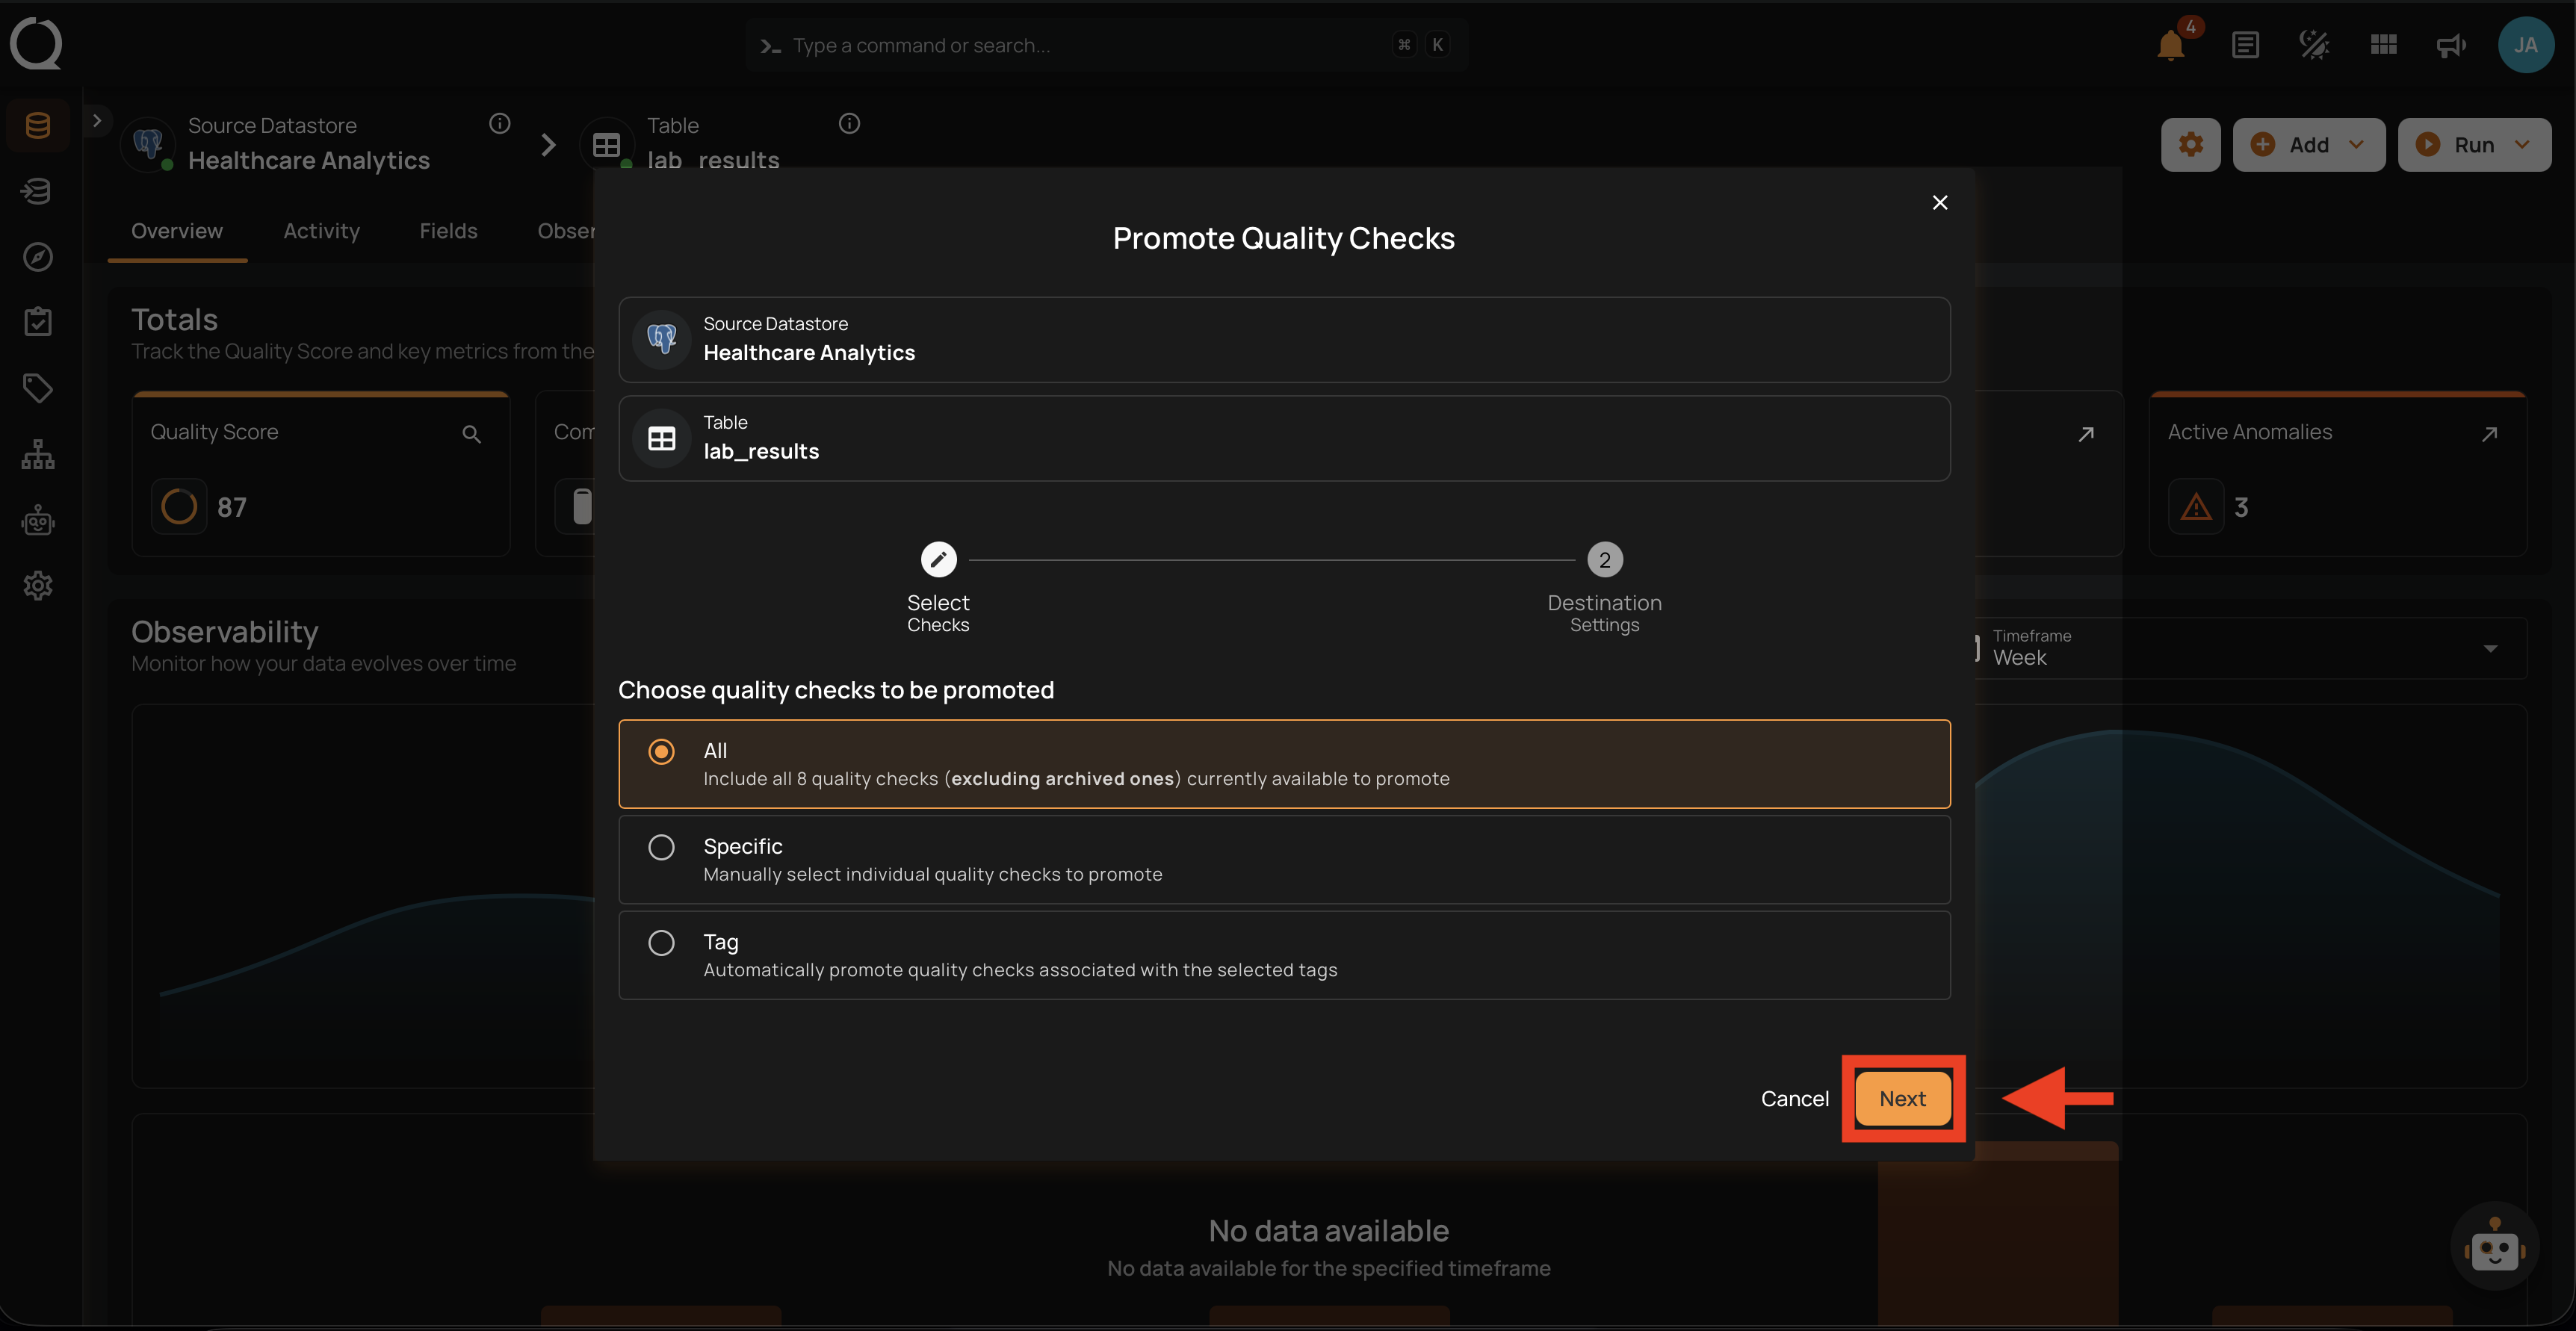This screenshot has height=1331, width=2576.
Task: Click the 'Promote Quality Checks' dialog title
Action: (x=1284, y=238)
